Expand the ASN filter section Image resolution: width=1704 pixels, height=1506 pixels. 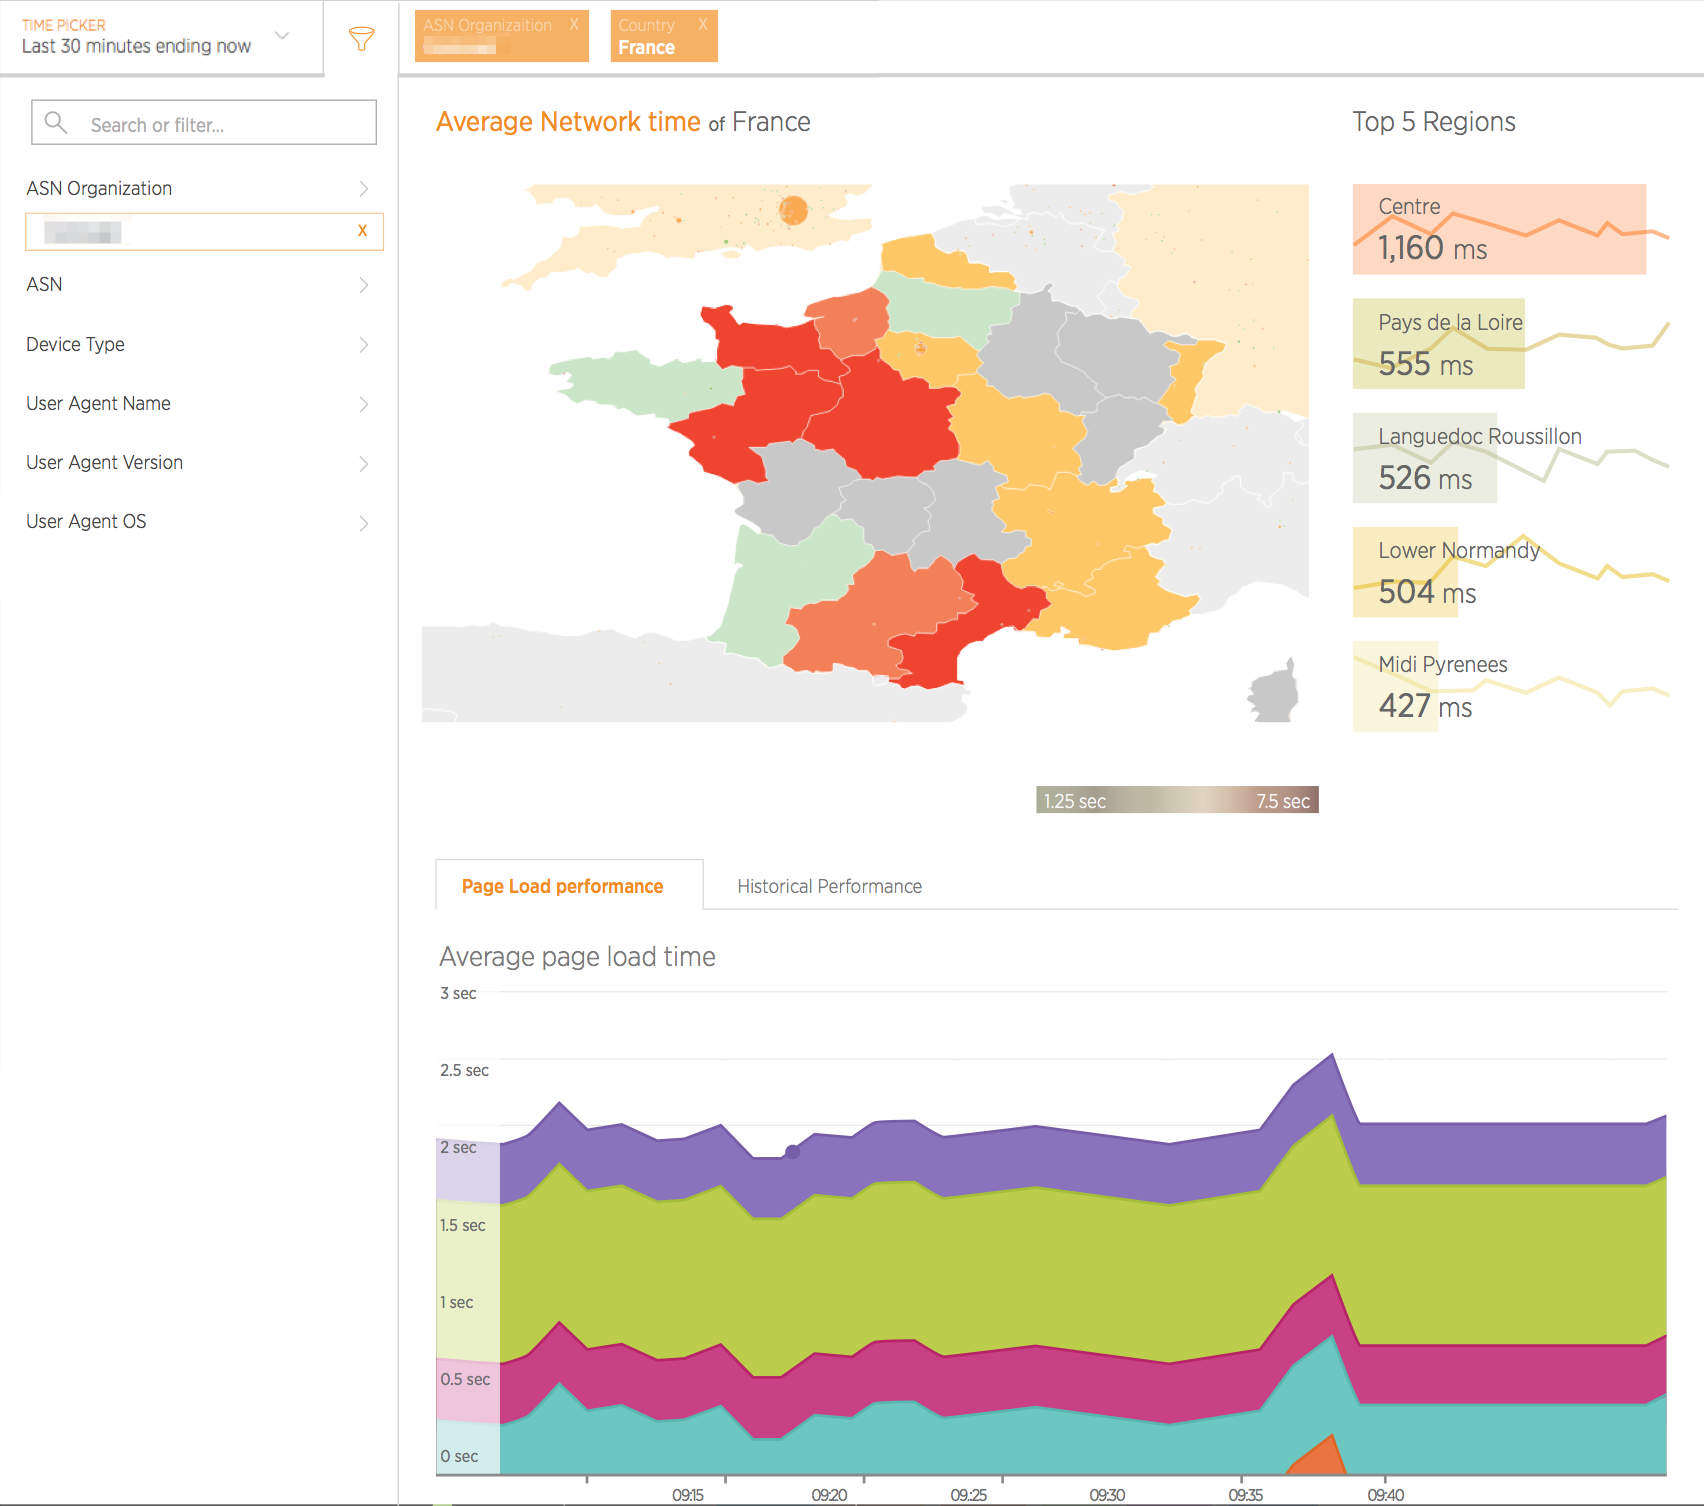point(363,285)
